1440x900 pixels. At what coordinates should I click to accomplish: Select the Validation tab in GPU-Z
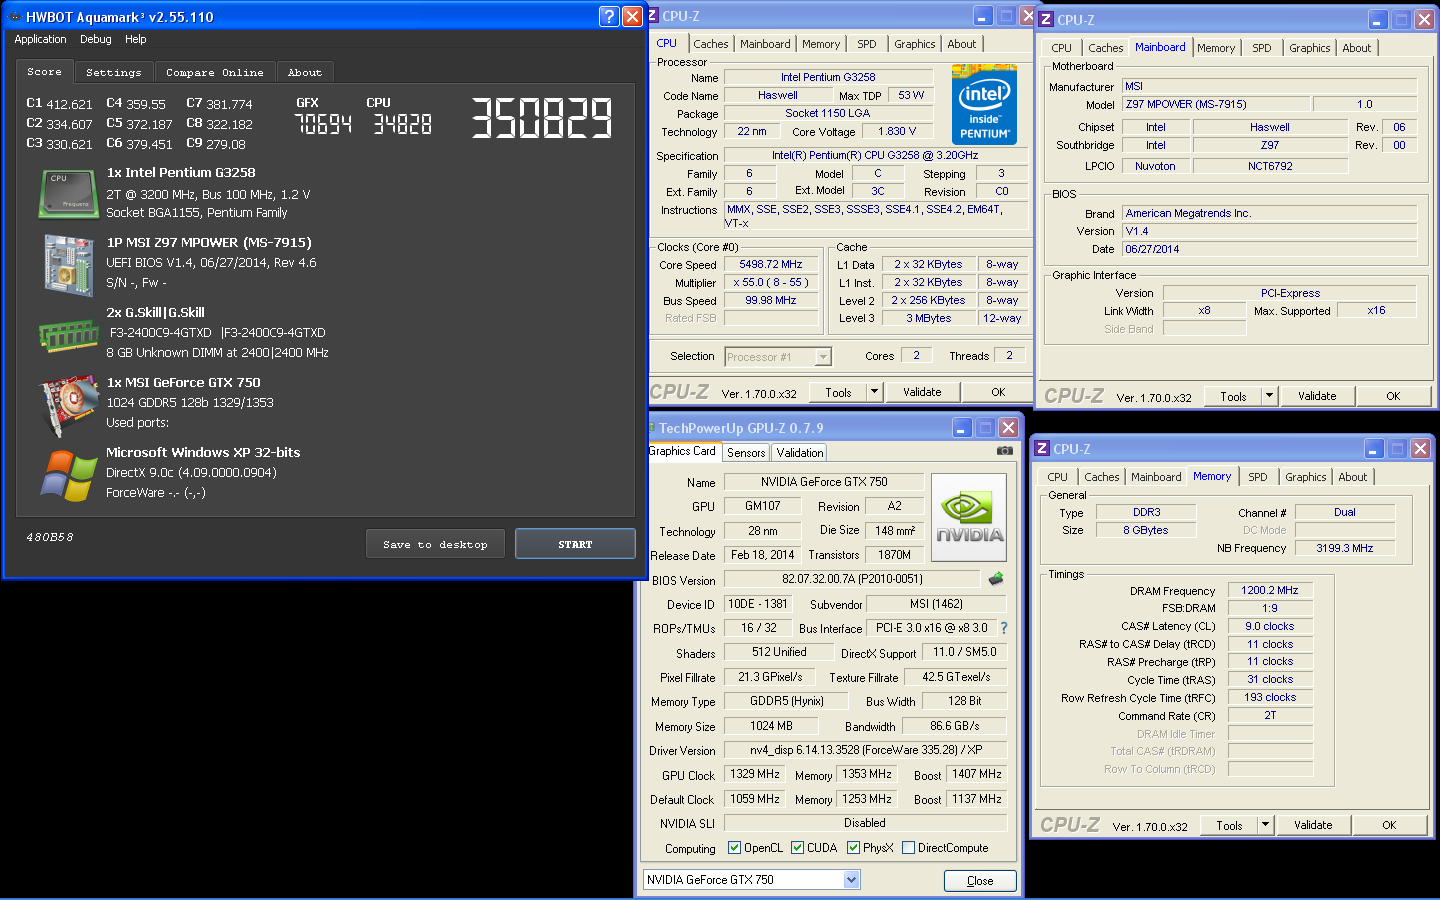point(800,453)
